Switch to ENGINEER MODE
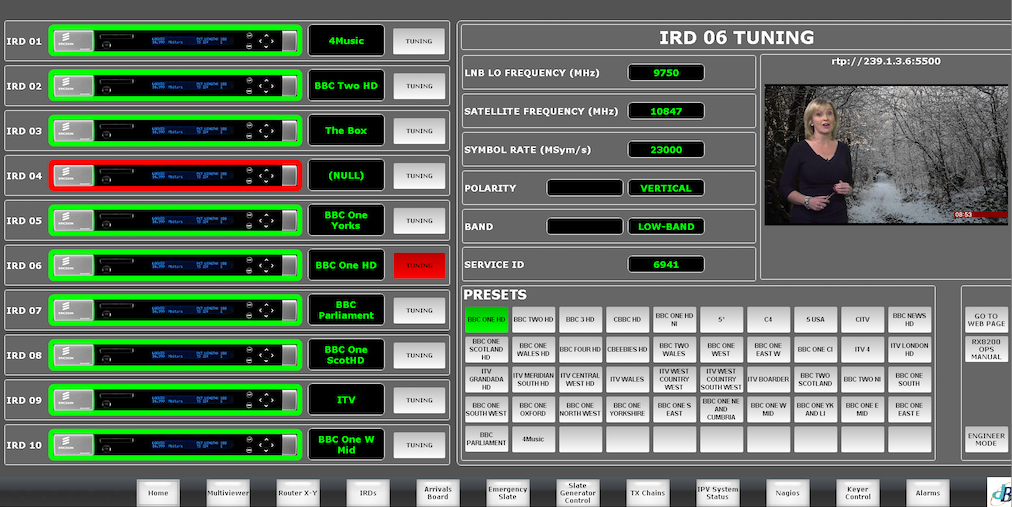 (986, 439)
